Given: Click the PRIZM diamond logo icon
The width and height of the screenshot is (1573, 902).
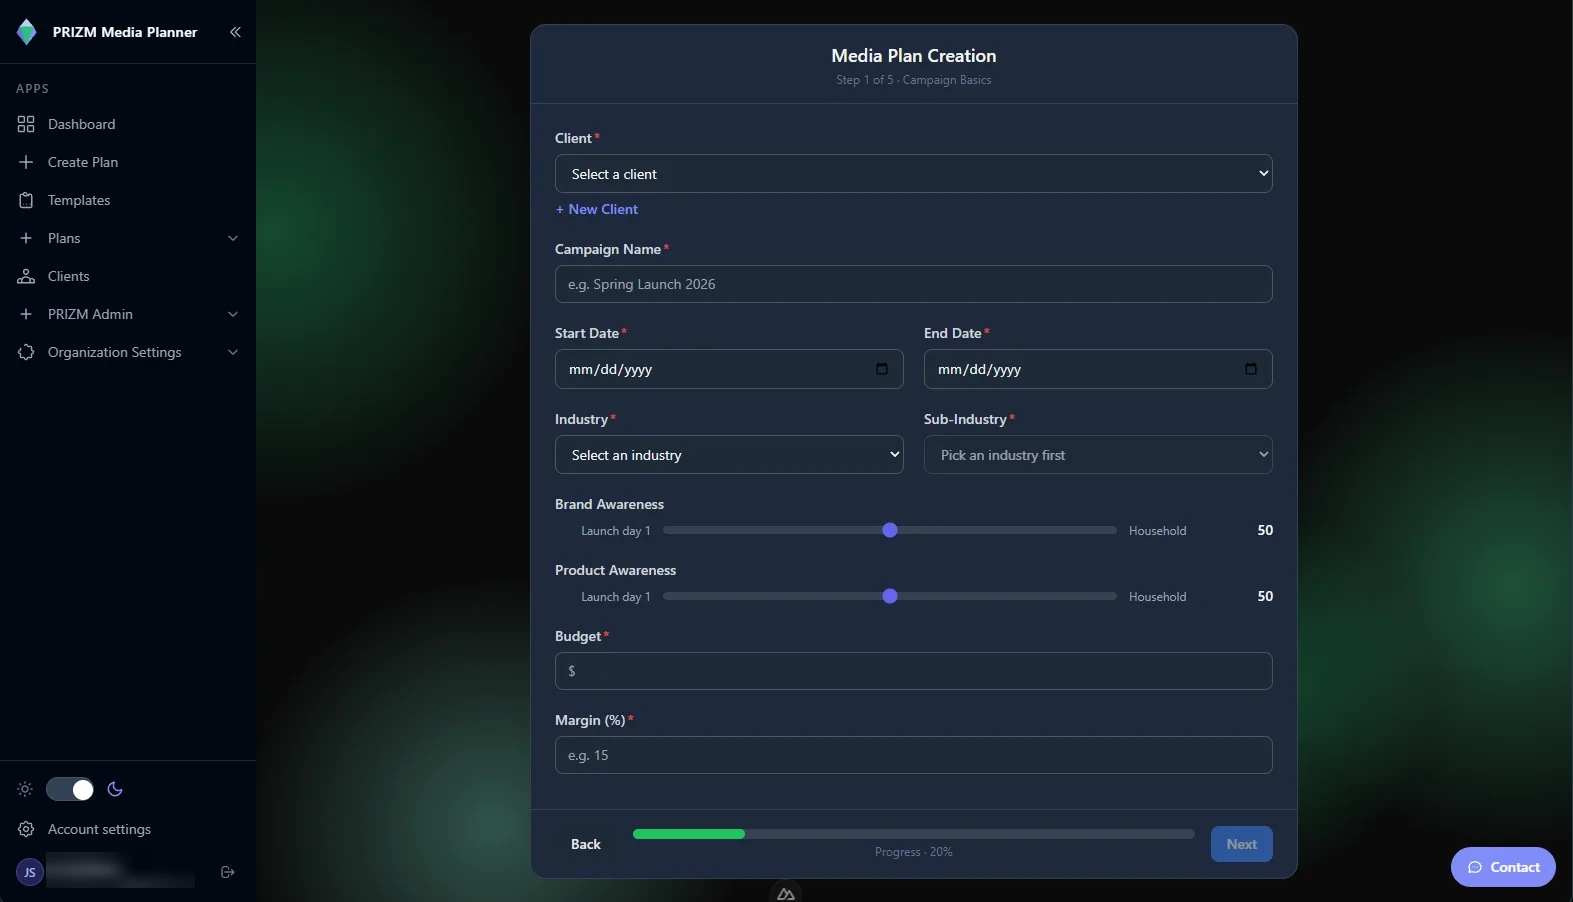Looking at the screenshot, I should point(27,32).
